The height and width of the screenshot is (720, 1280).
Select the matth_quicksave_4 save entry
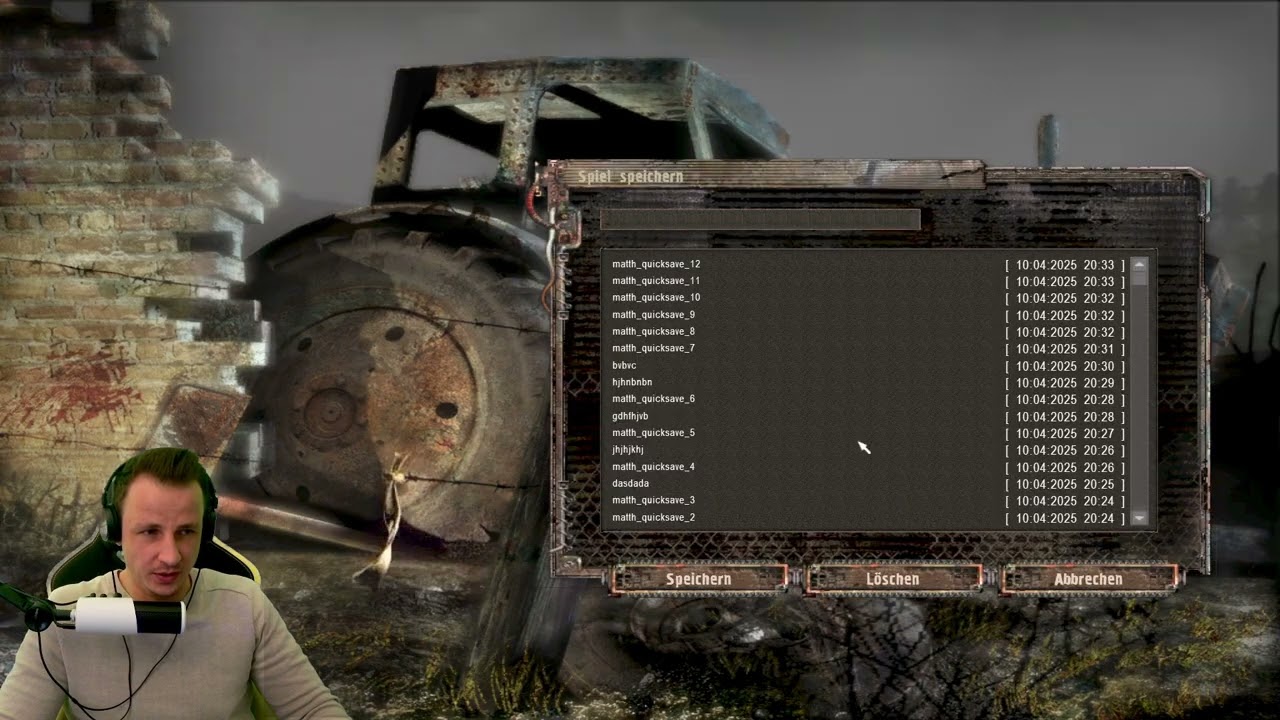pos(867,467)
